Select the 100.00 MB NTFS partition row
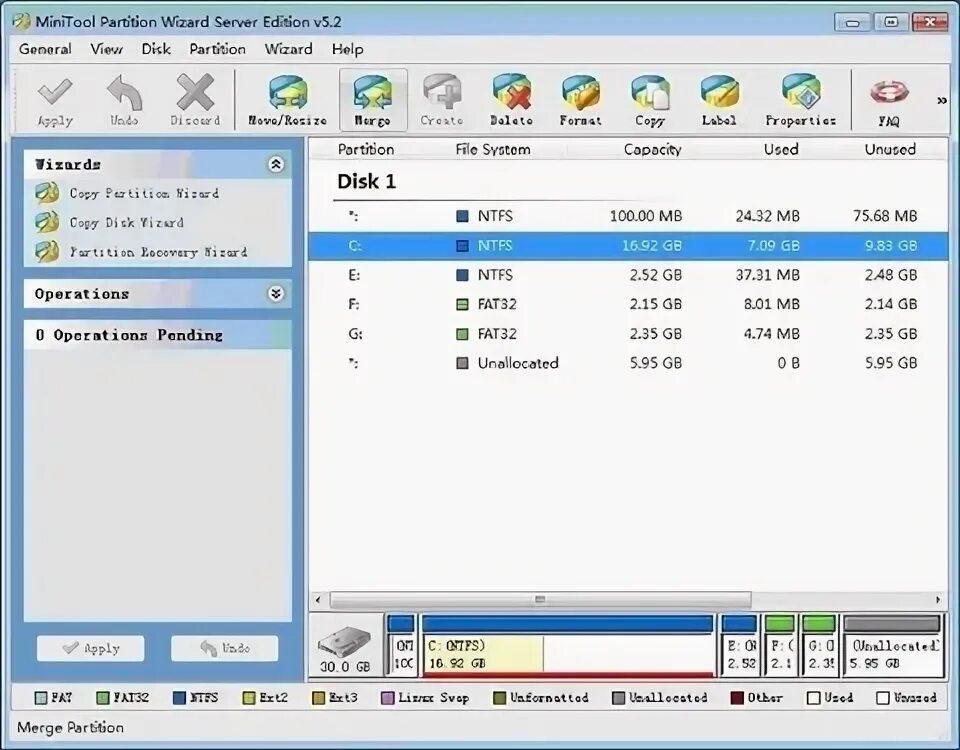The width and height of the screenshot is (960, 750). pos(628,216)
